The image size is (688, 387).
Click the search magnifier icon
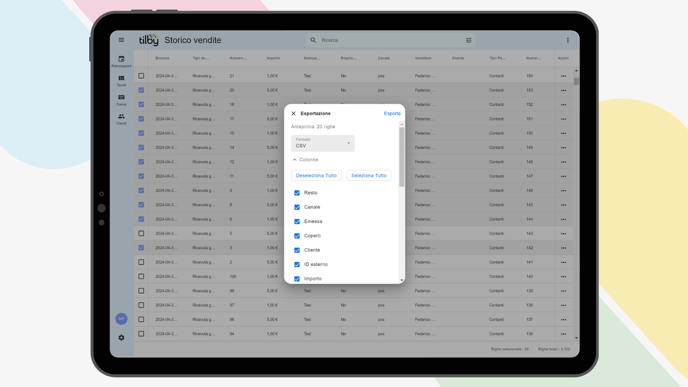tap(313, 40)
